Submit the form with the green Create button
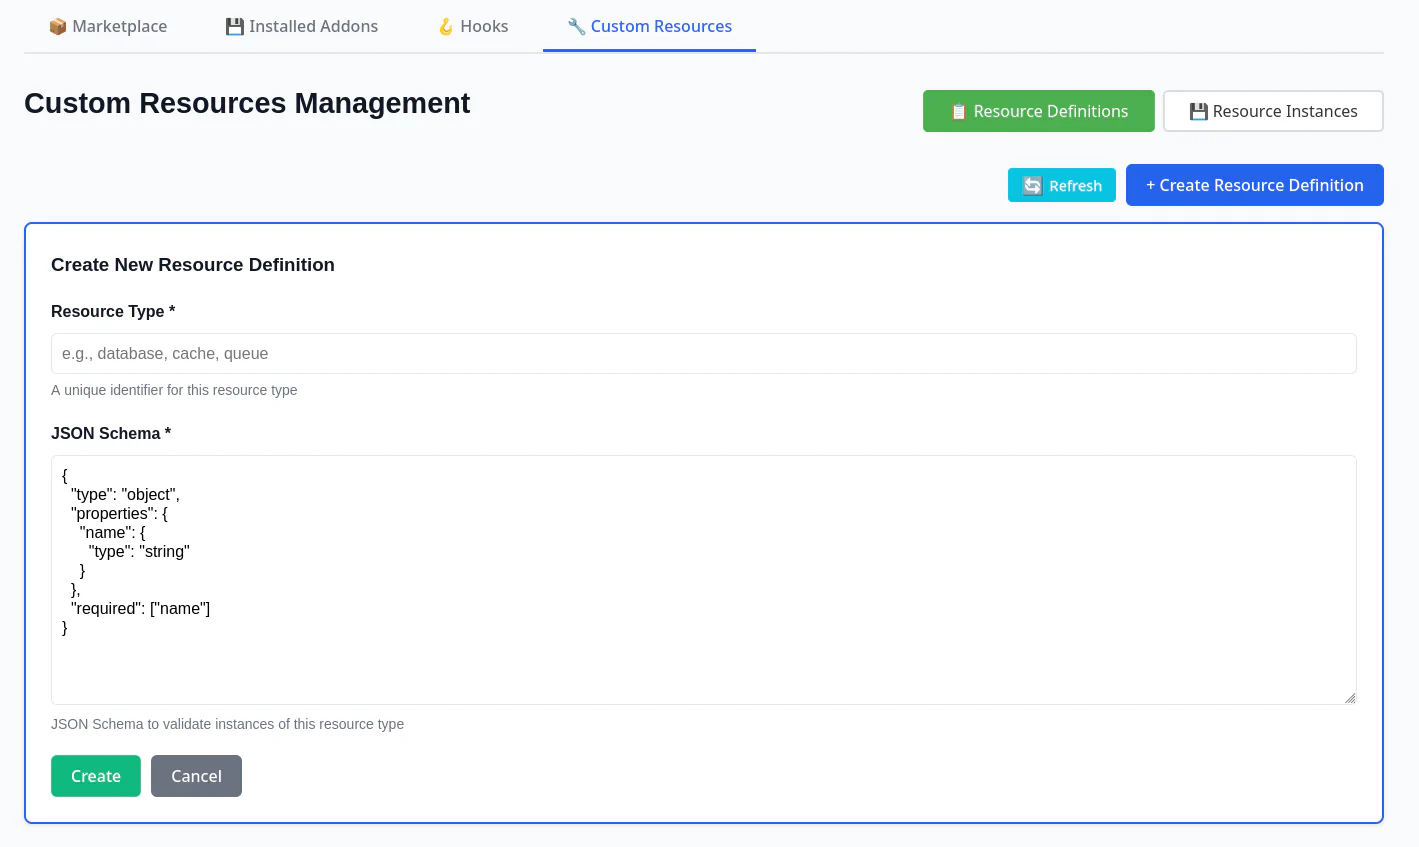Viewport: 1419px width, 847px height. [96, 776]
